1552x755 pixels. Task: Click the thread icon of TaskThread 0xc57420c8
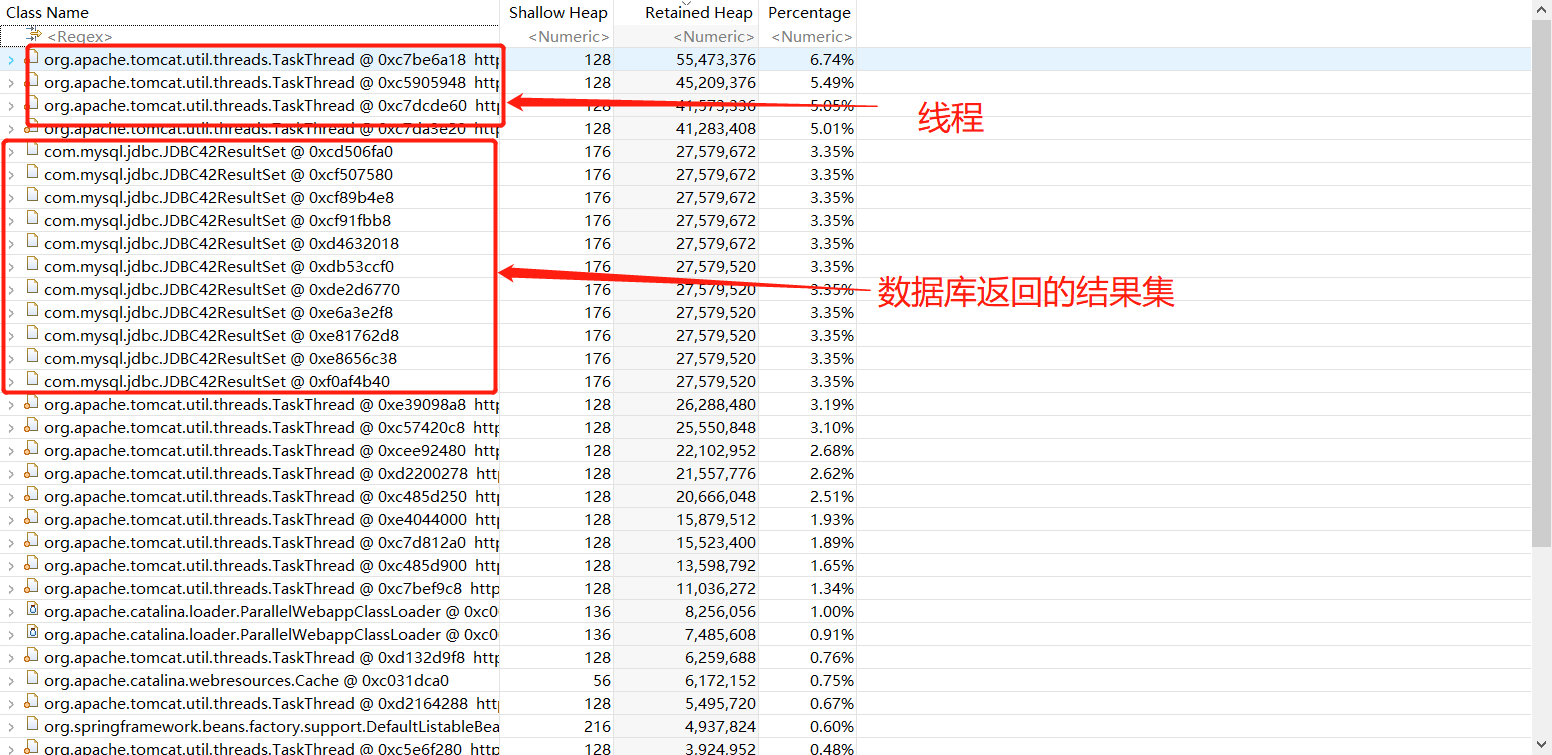click(32, 427)
